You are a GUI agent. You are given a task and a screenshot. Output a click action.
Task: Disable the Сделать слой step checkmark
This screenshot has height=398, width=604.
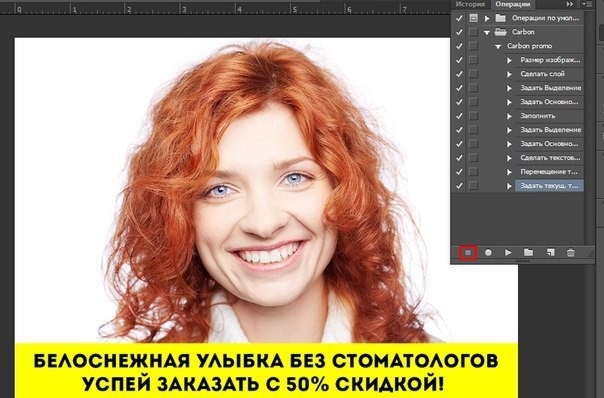click(x=459, y=74)
